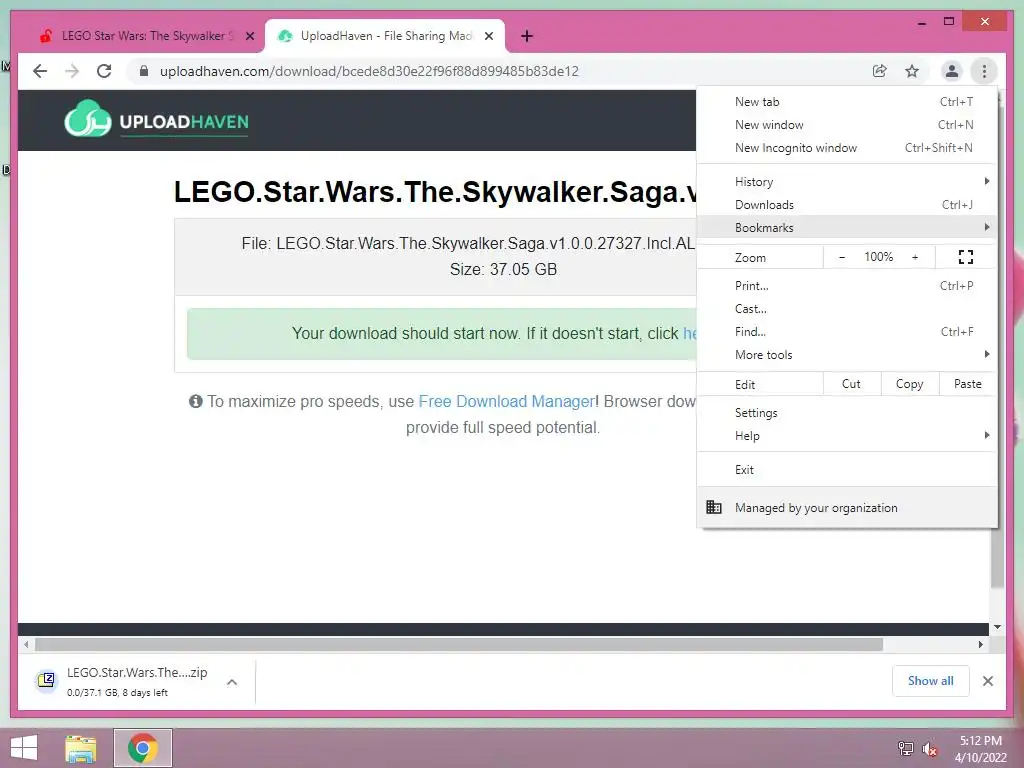
Task: Open File Explorer from taskbar
Action: tap(80, 748)
